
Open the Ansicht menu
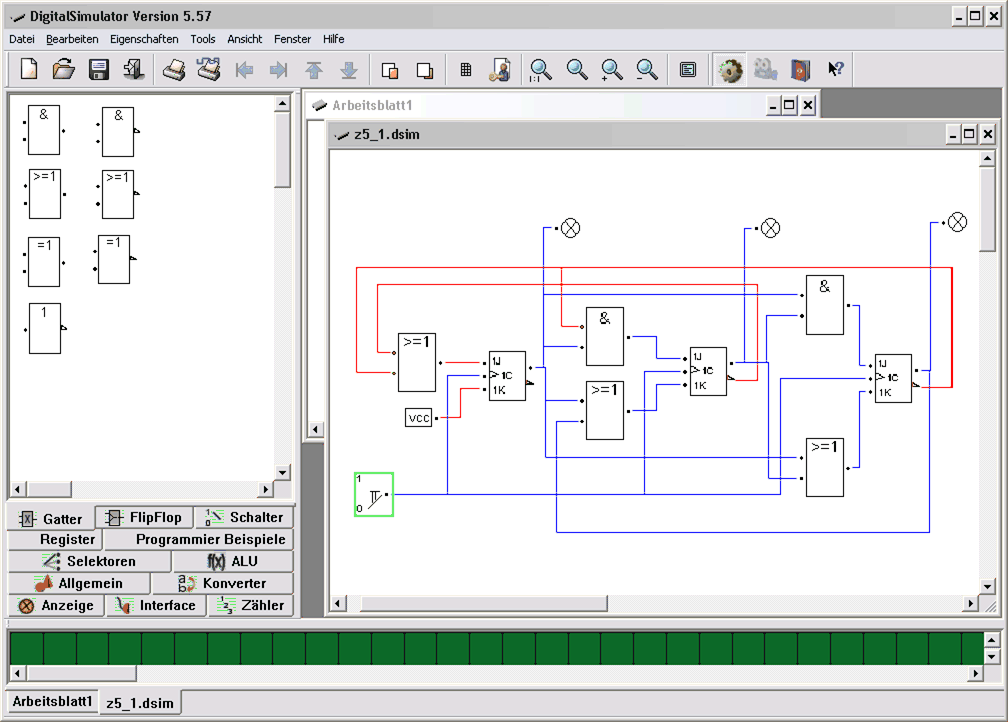[x=245, y=39]
